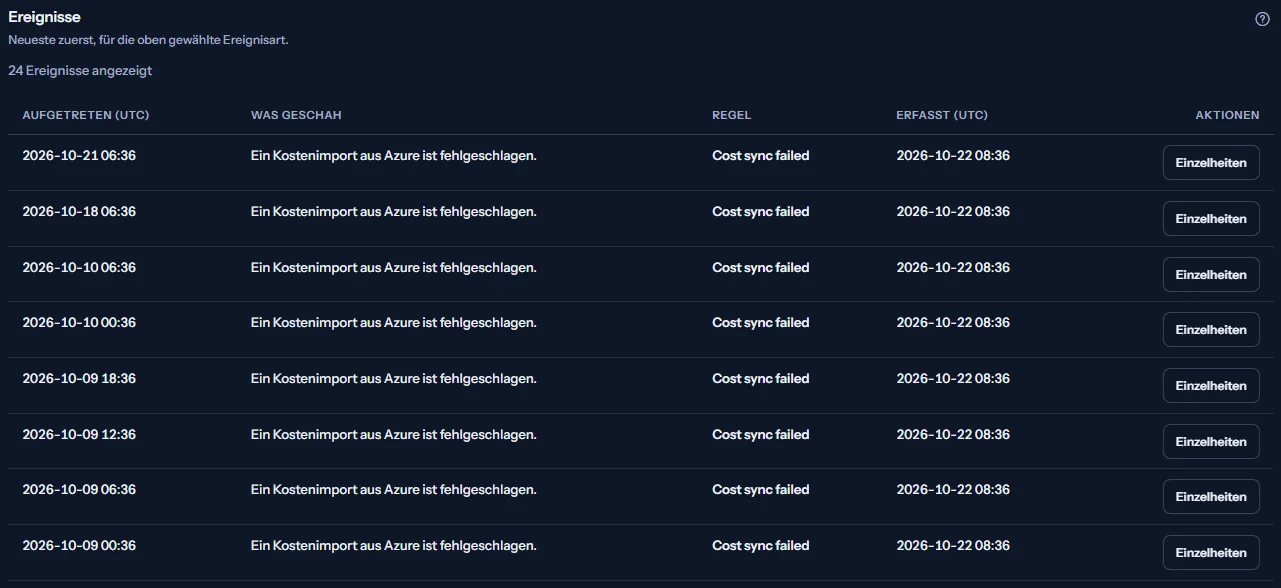Click Cost sync failed rule in first row
The width and height of the screenshot is (1281, 588).
[x=761, y=156]
